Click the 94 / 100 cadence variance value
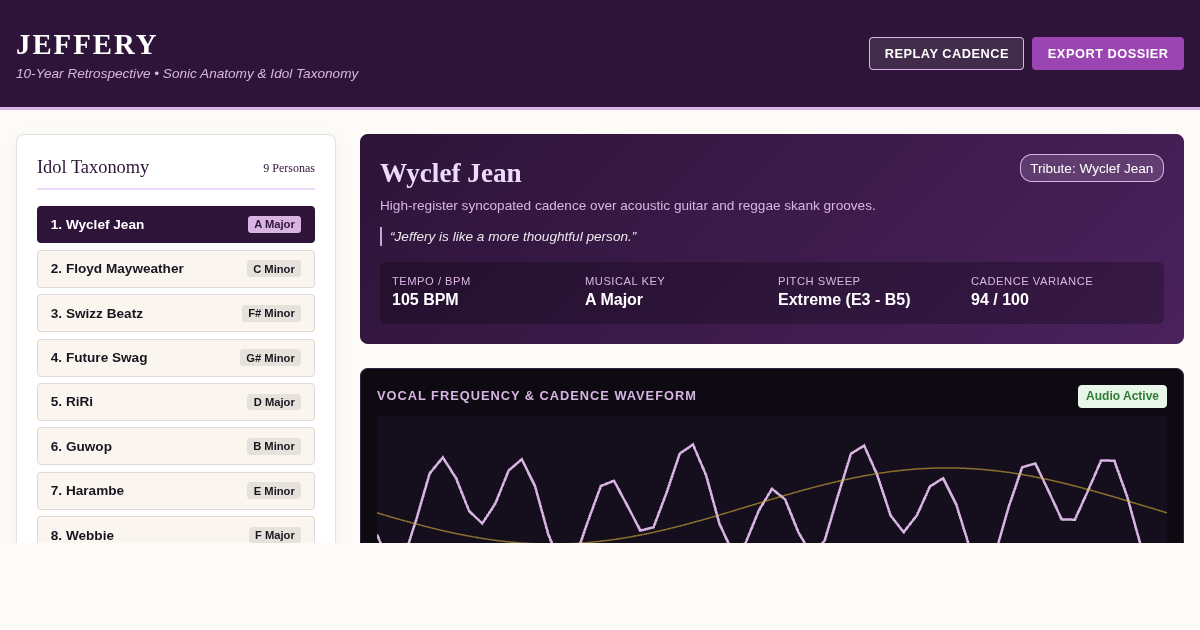The image size is (1200, 630). pyautogui.click(x=1000, y=300)
